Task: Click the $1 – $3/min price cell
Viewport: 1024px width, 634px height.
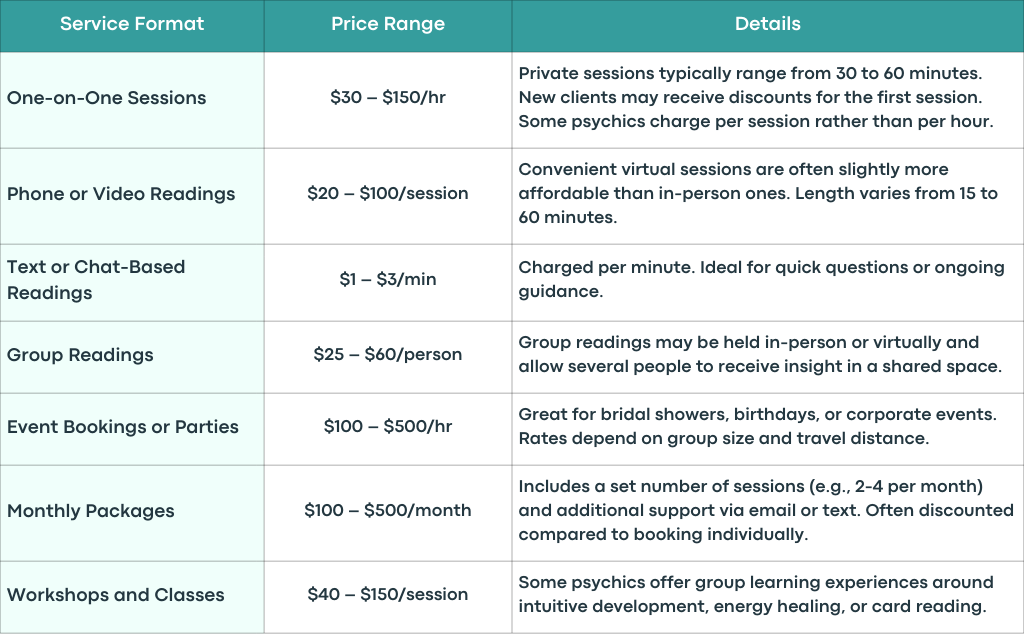Action: pyautogui.click(x=388, y=282)
